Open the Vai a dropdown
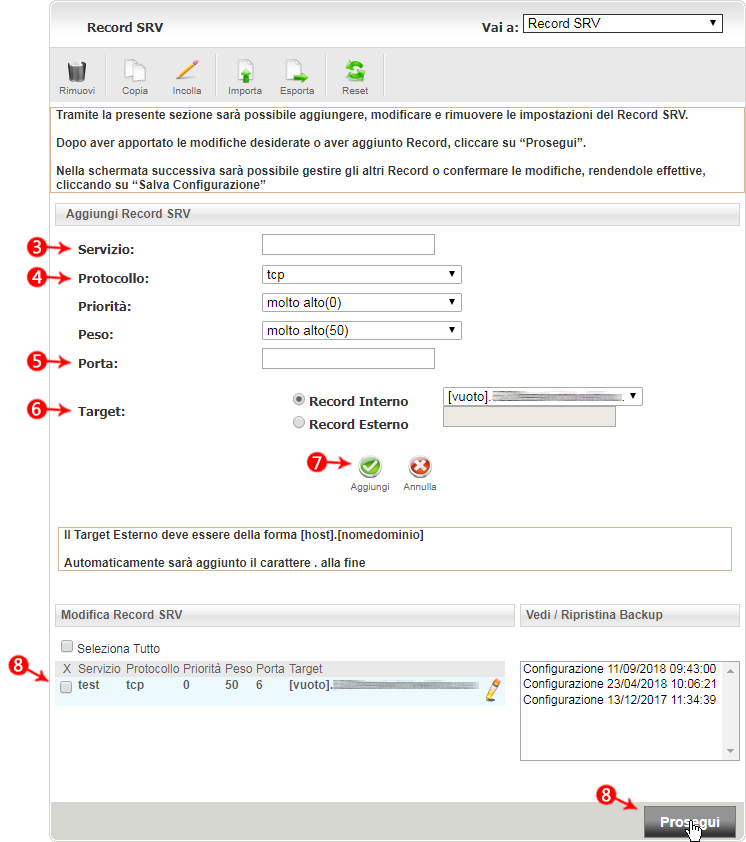The height and width of the screenshot is (842, 746). tap(622, 24)
